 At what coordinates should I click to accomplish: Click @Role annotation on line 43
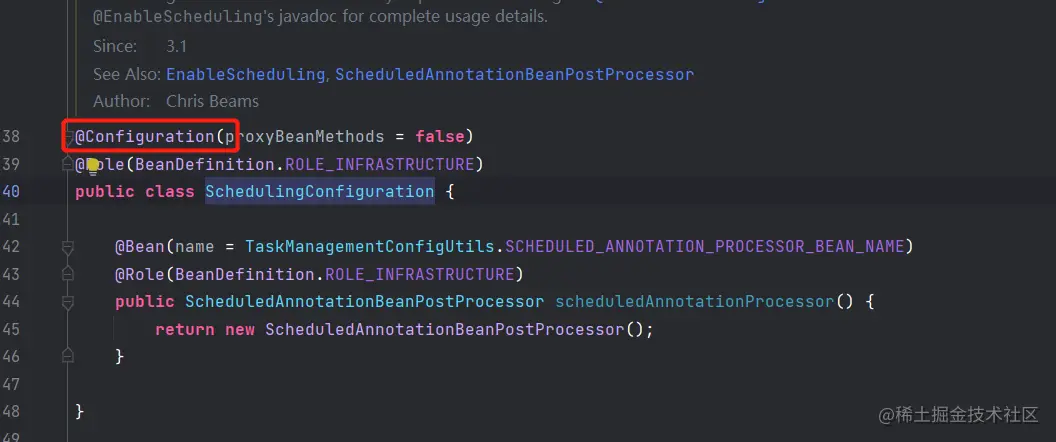tap(140, 274)
